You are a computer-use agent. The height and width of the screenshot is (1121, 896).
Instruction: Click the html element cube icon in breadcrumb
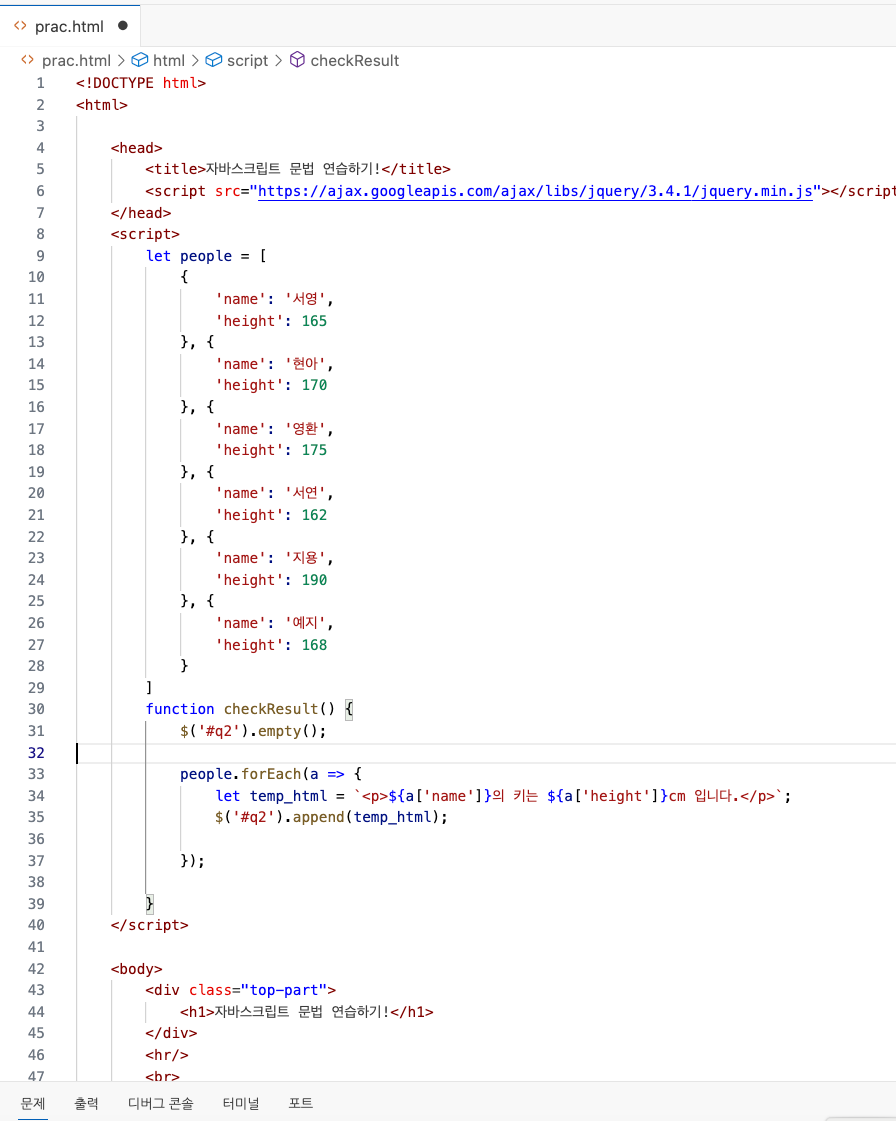click(x=140, y=60)
